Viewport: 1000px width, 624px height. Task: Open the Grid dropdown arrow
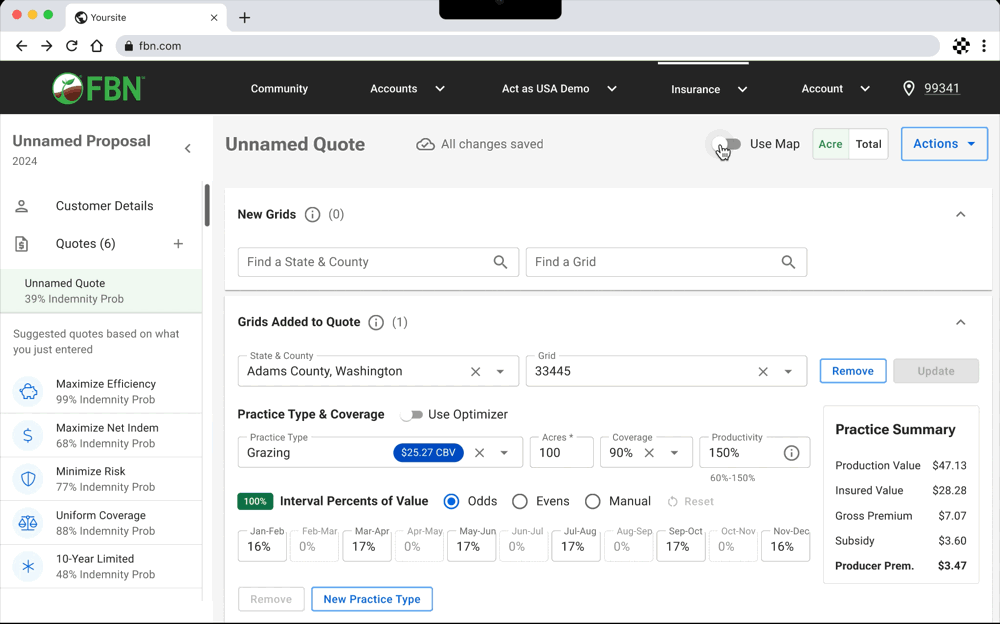tap(788, 371)
